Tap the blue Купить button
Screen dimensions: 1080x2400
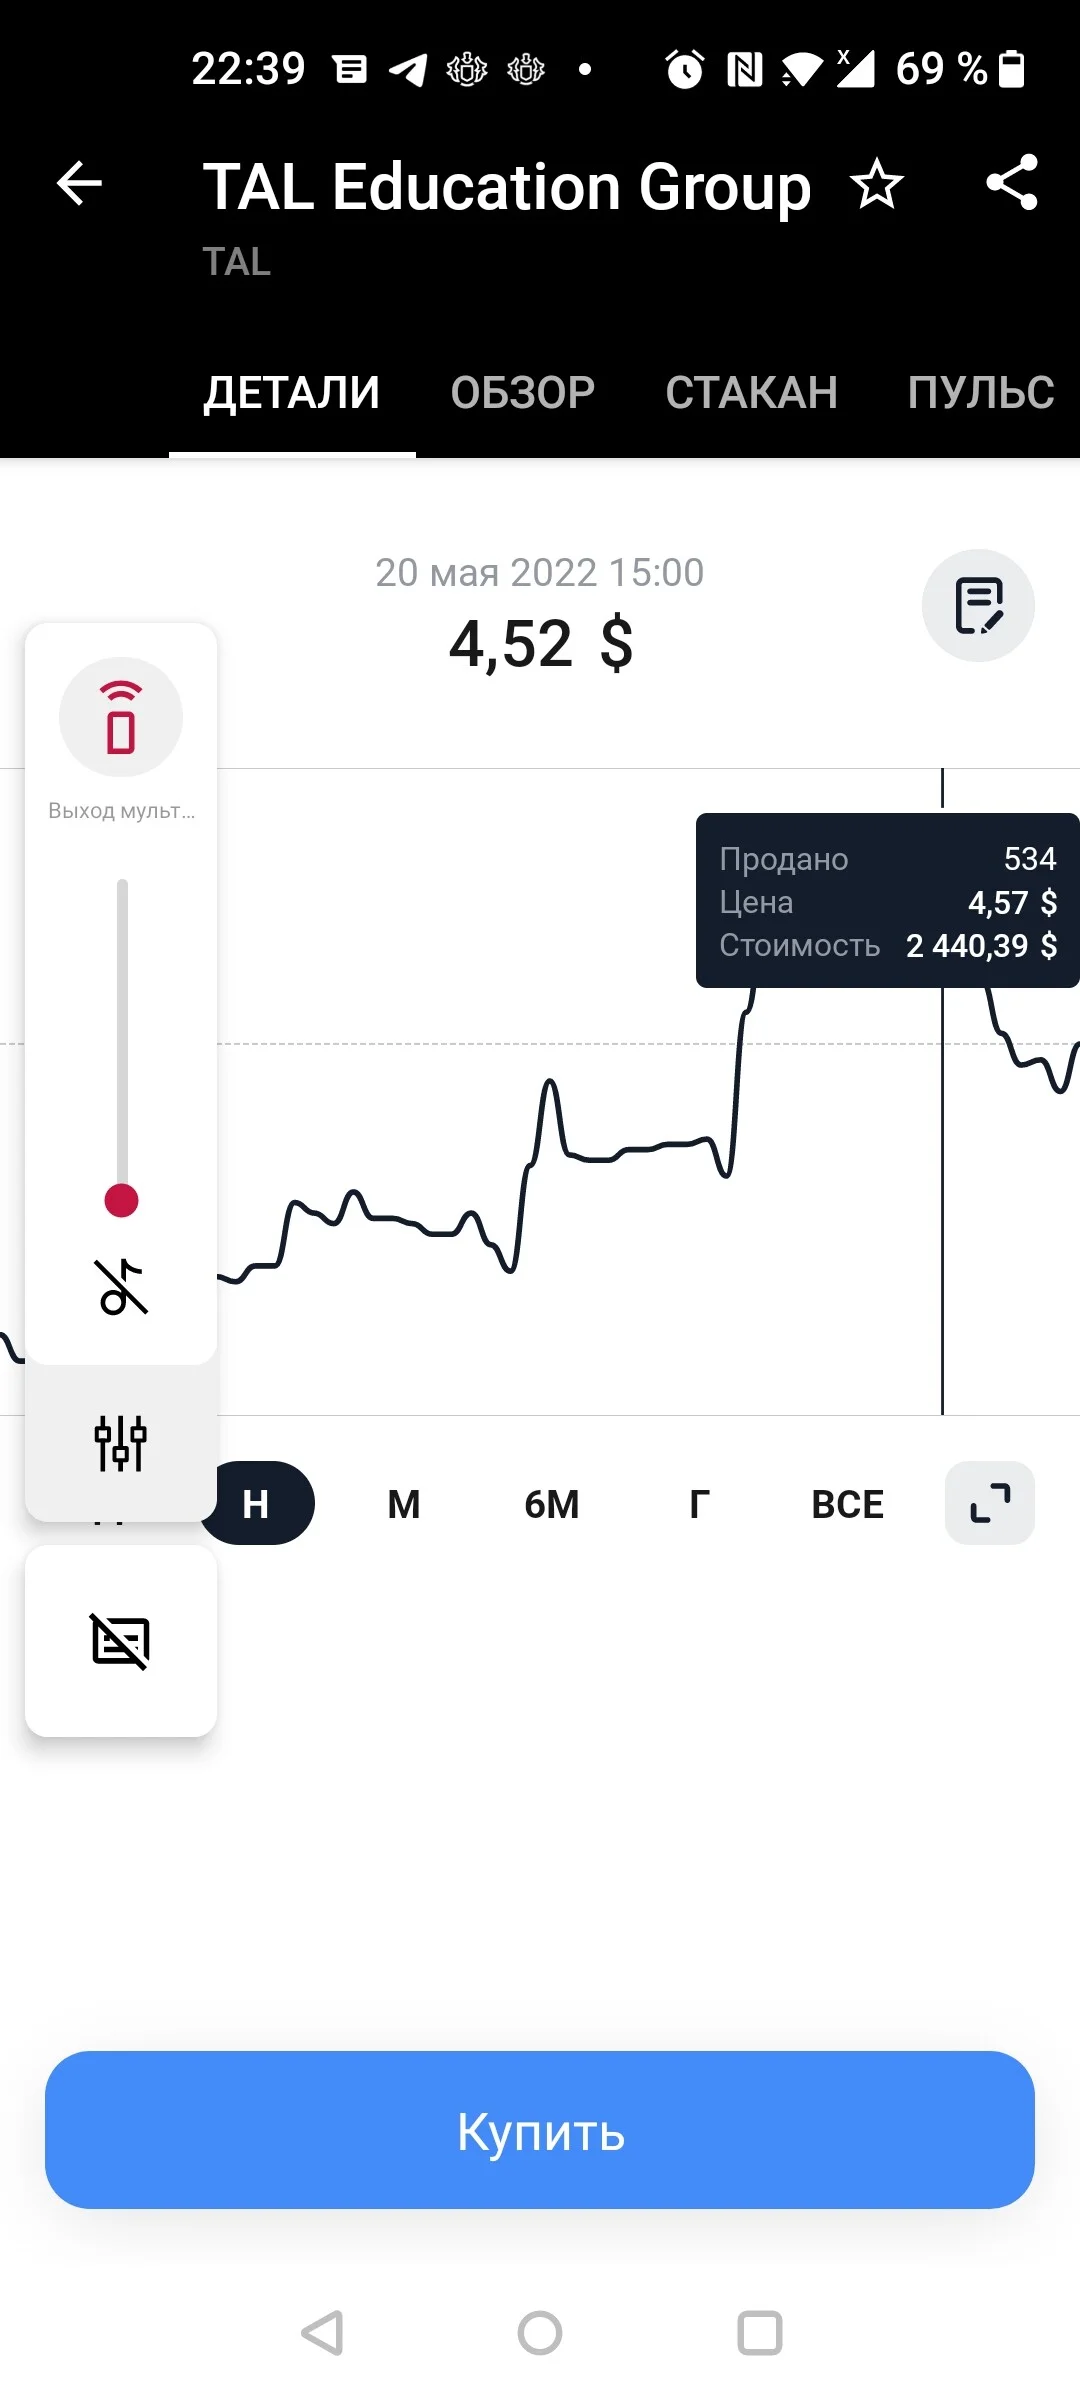tap(540, 2130)
